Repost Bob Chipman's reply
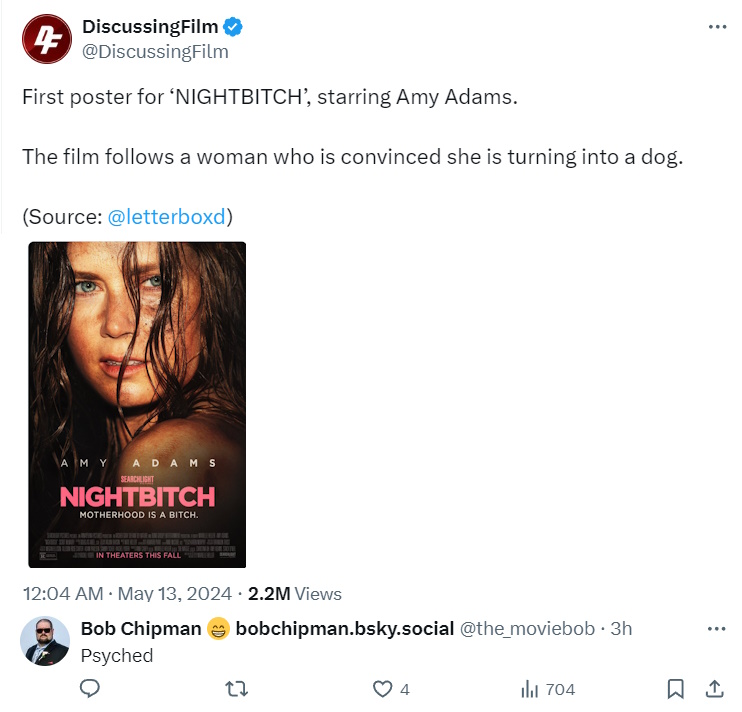Image resolution: width=742 pixels, height=712 pixels. (x=237, y=689)
